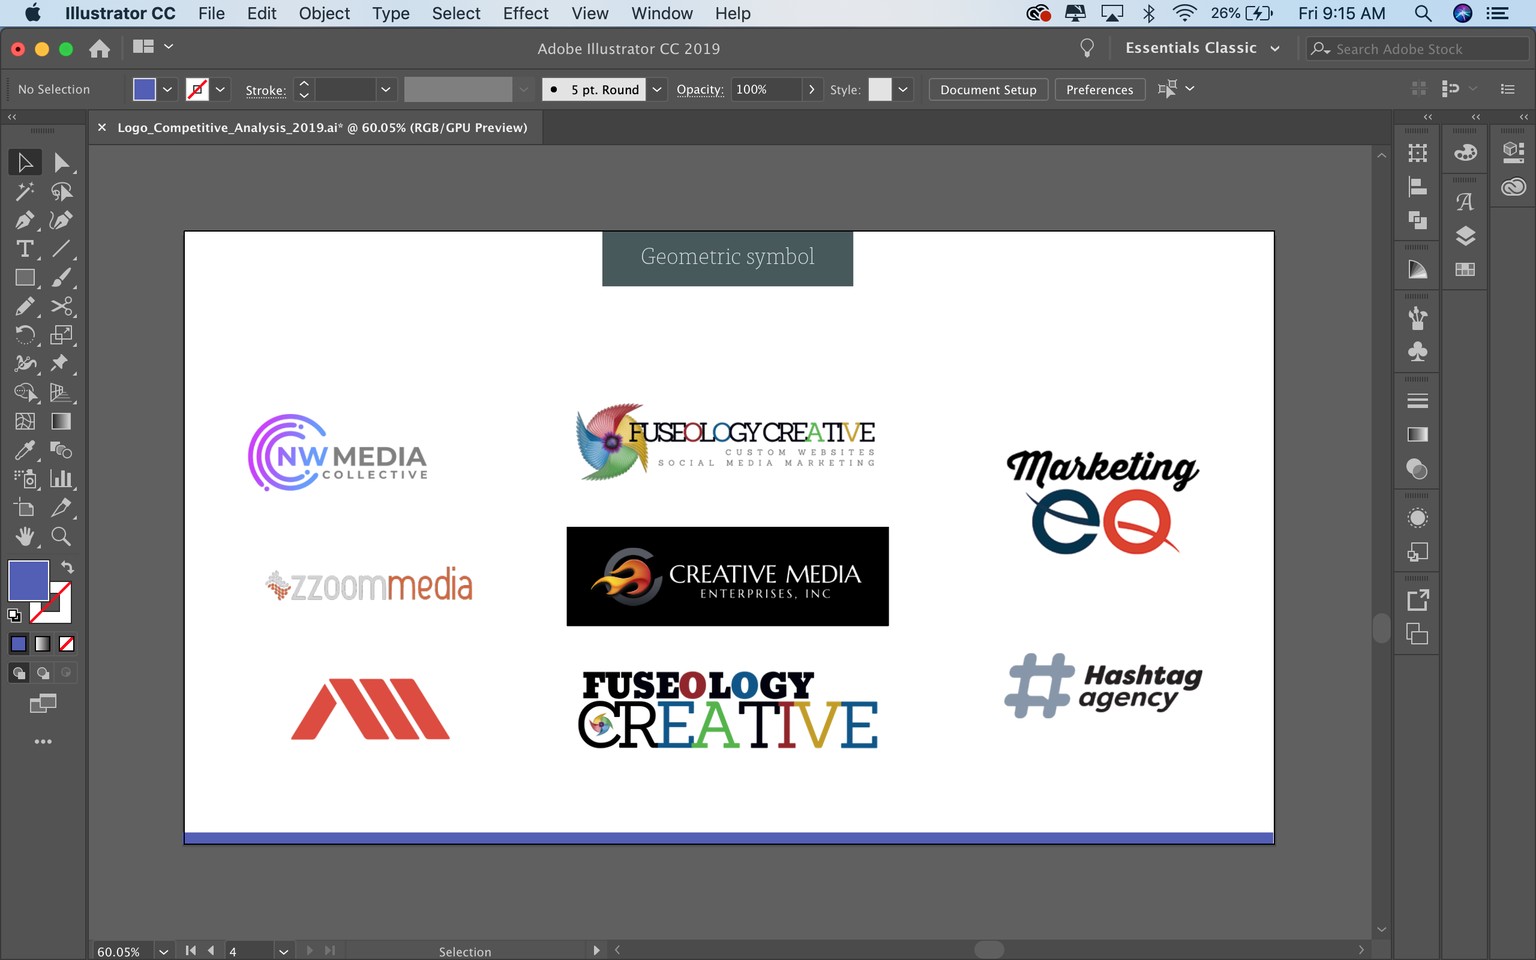Click the Opacity 100% input field
The image size is (1536, 960).
click(766, 89)
